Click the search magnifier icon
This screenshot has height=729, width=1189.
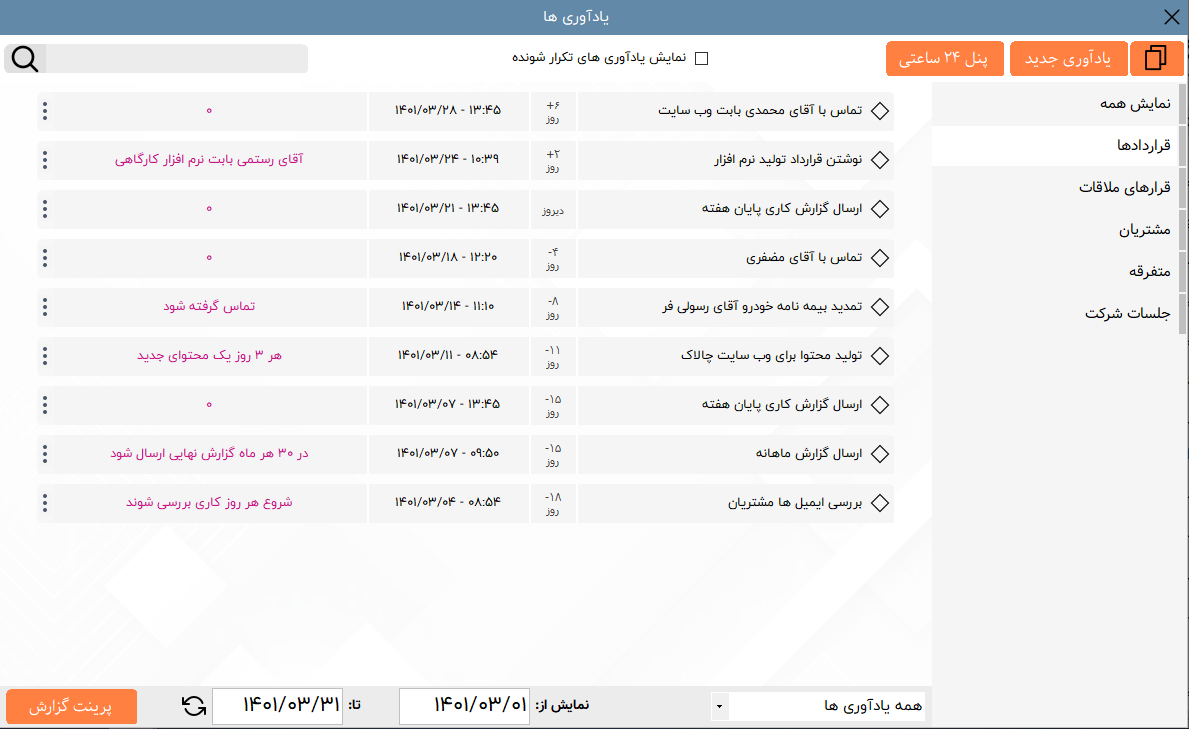coord(23,58)
